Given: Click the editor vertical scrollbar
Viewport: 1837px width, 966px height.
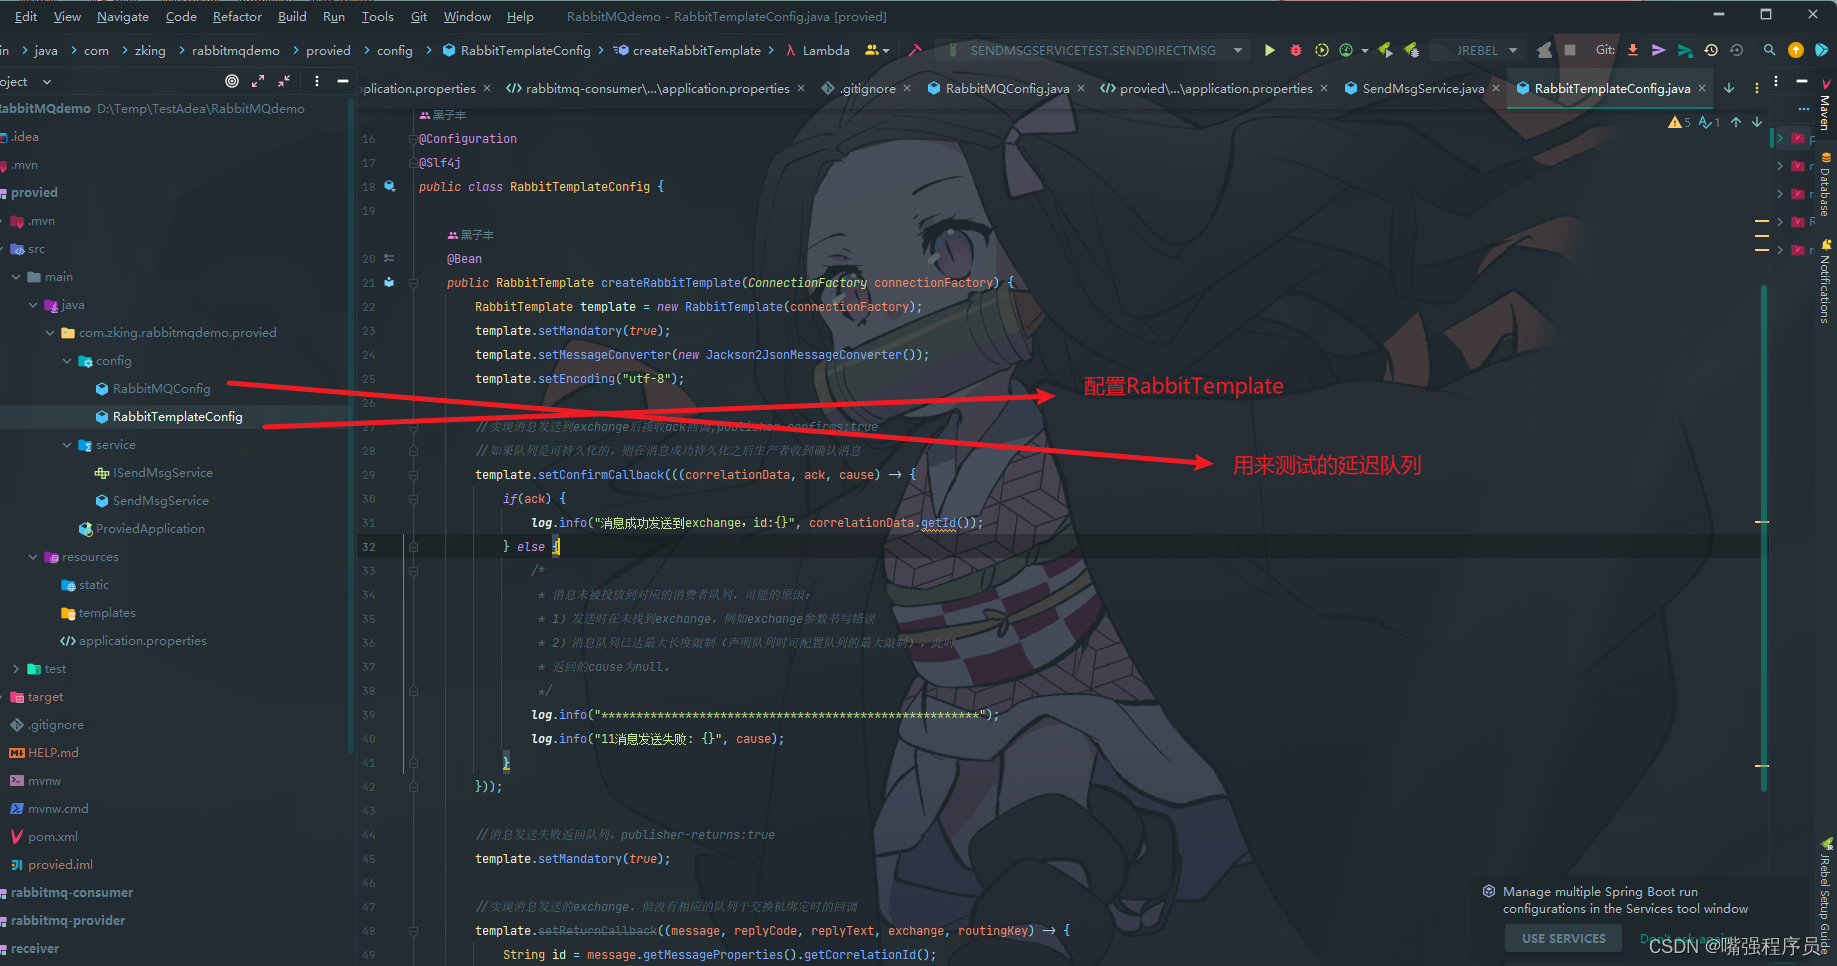Looking at the screenshot, I should (1763, 540).
